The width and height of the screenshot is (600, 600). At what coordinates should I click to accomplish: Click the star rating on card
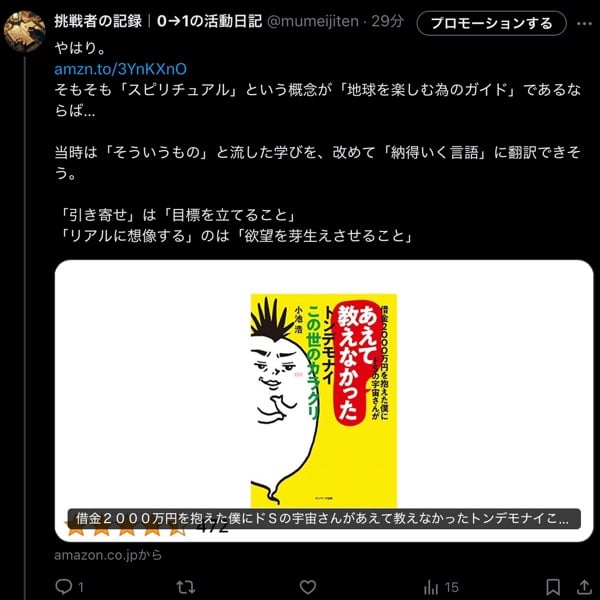point(126,528)
